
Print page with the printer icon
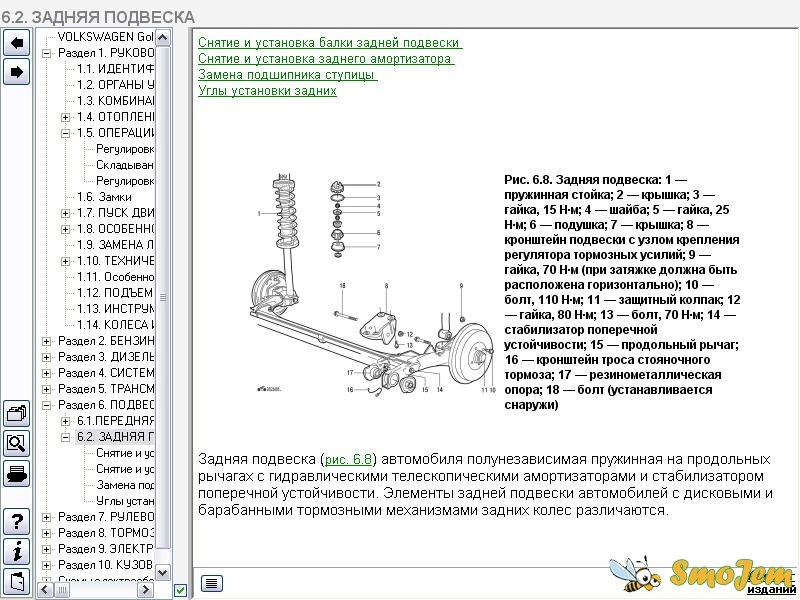17,473
